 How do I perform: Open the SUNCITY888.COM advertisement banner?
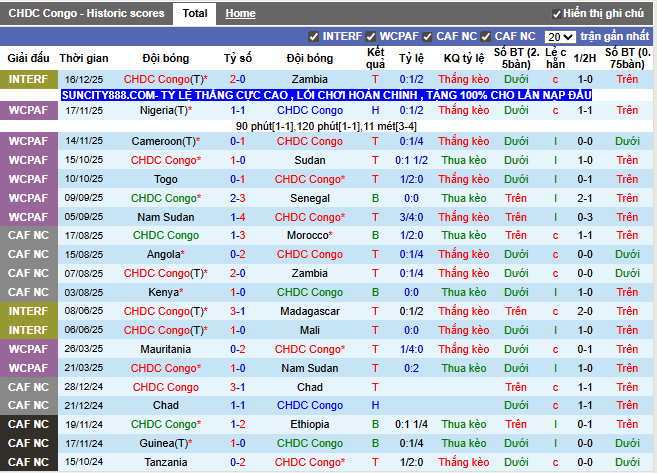tap(326, 95)
